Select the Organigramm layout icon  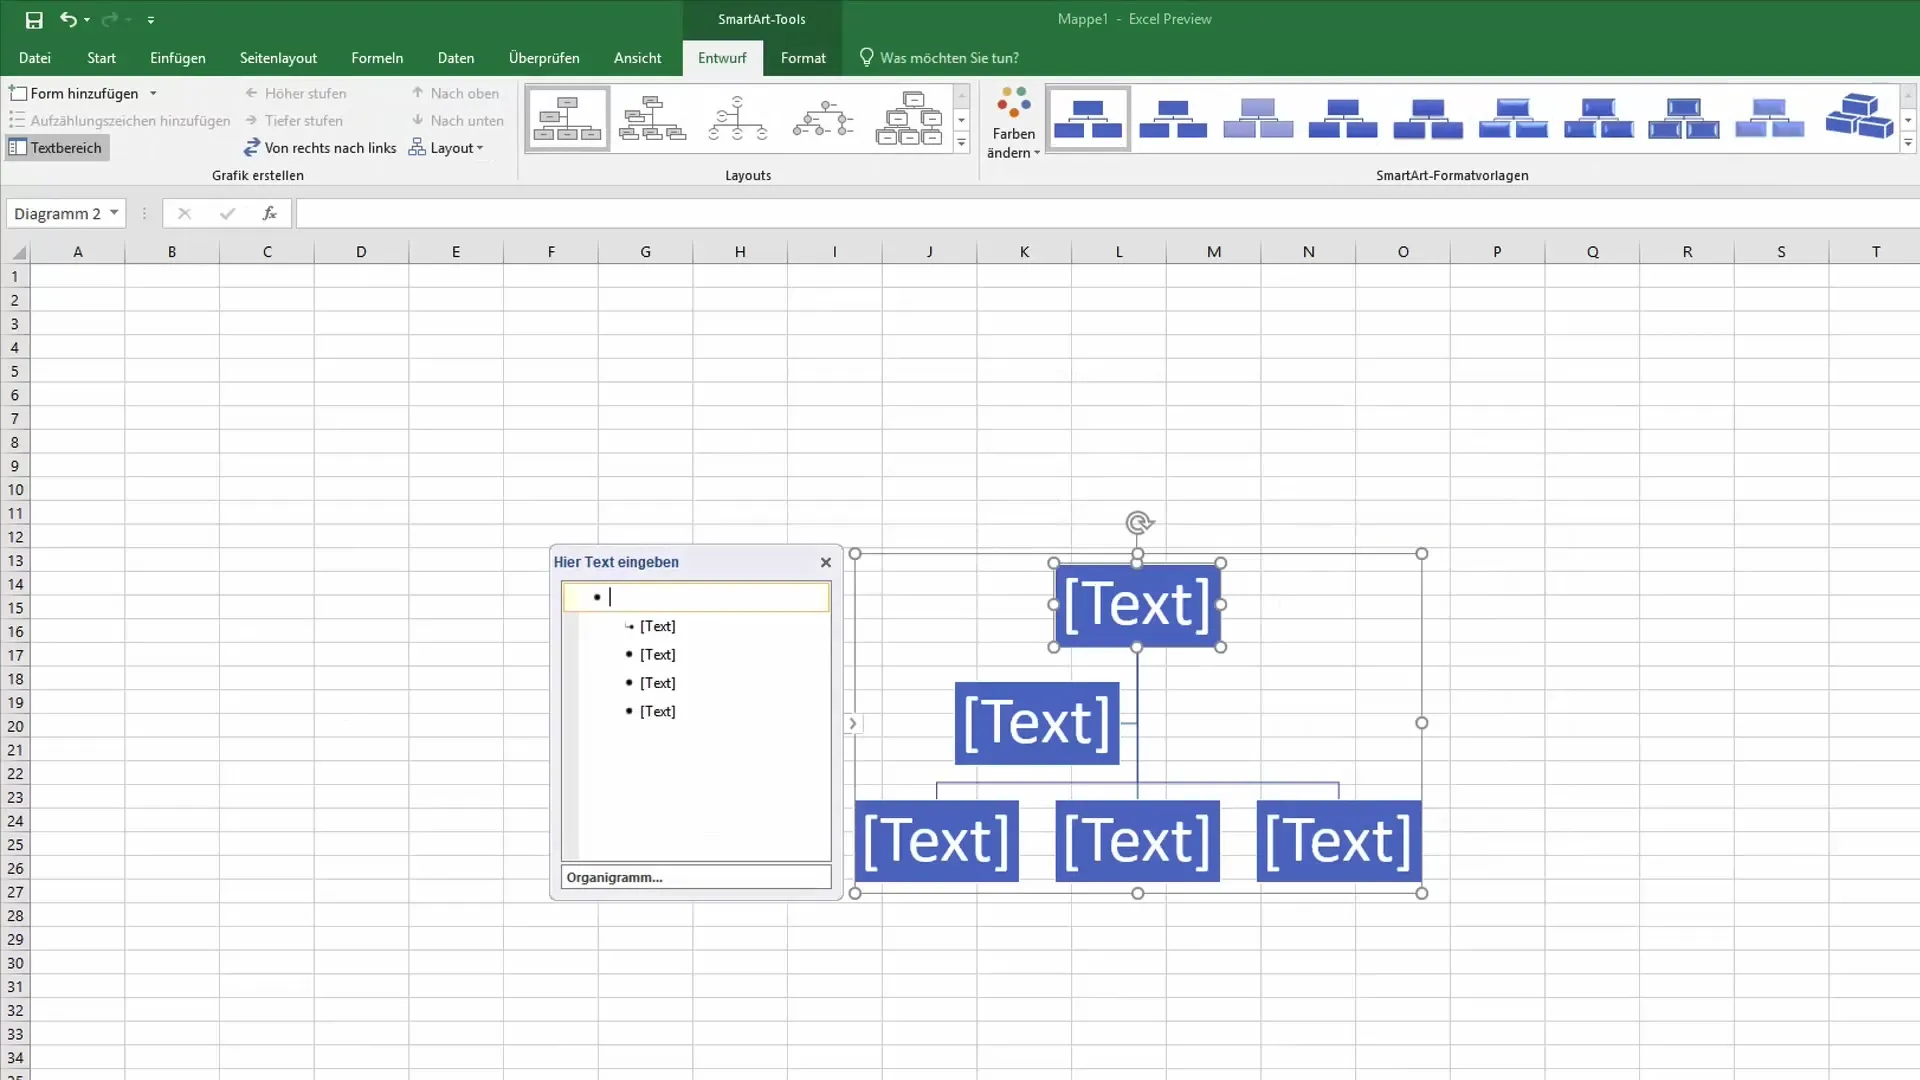[567, 119]
